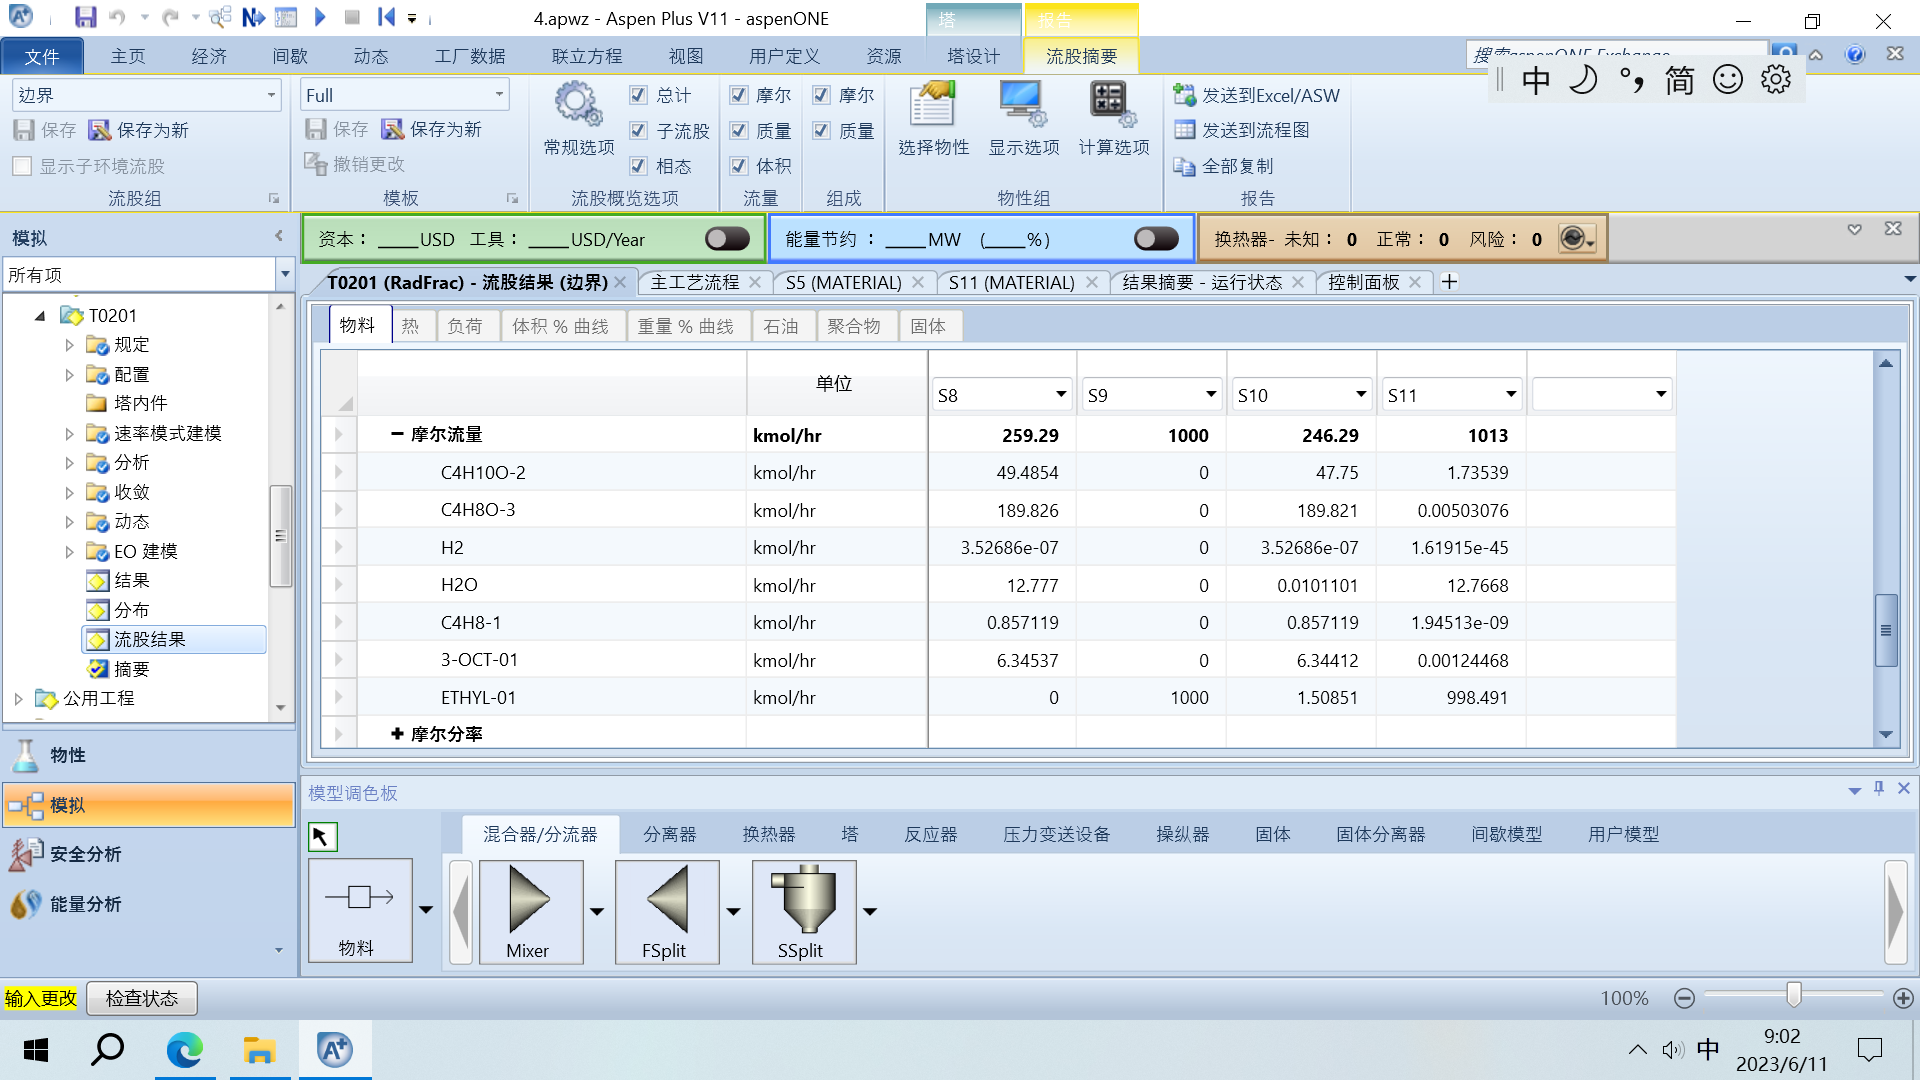The image size is (1920, 1080).
Task: Open Microsoft Edge from taskbar
Action: tap(184, 1049)
